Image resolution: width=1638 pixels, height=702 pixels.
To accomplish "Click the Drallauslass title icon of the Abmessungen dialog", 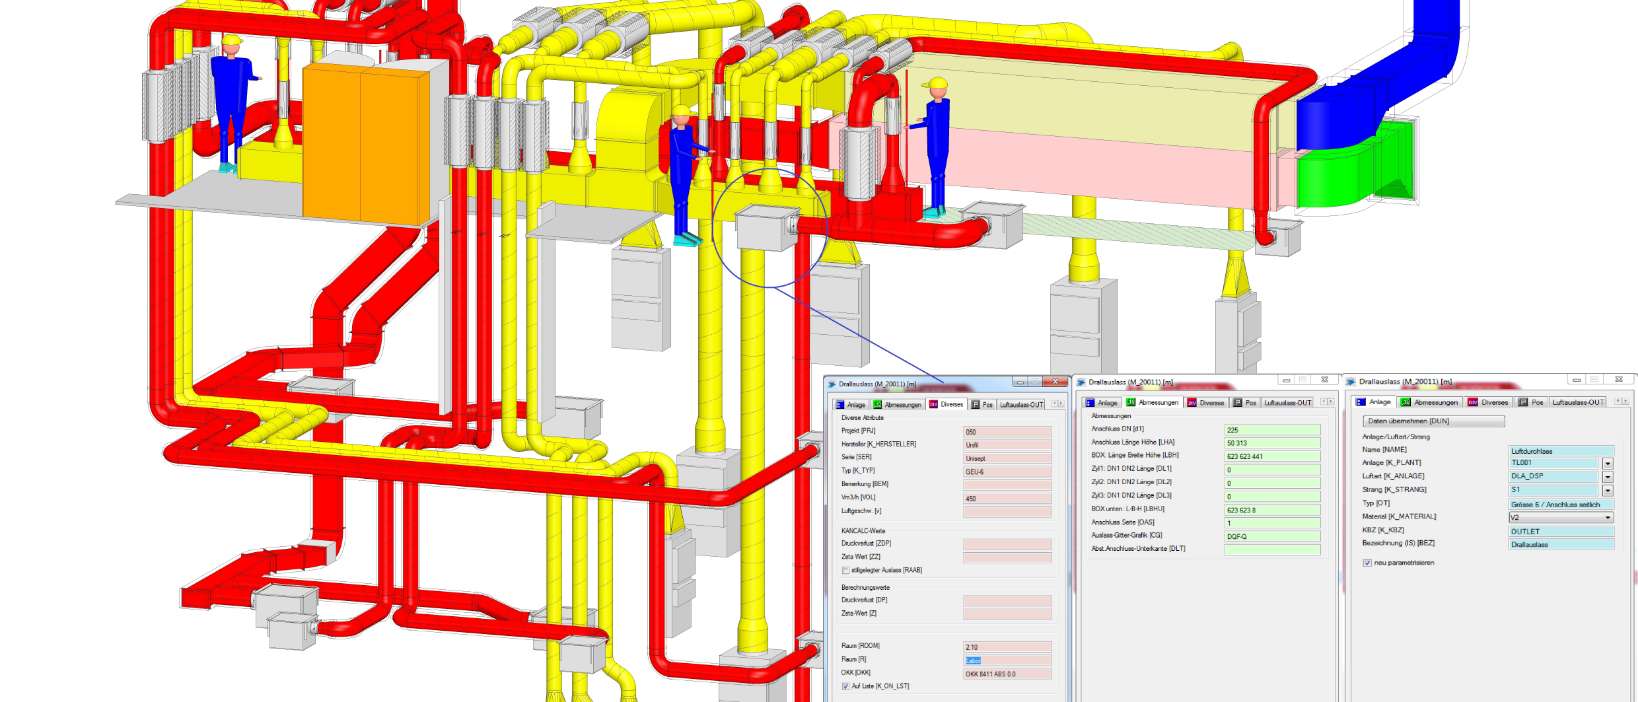I will point(1080,382).
